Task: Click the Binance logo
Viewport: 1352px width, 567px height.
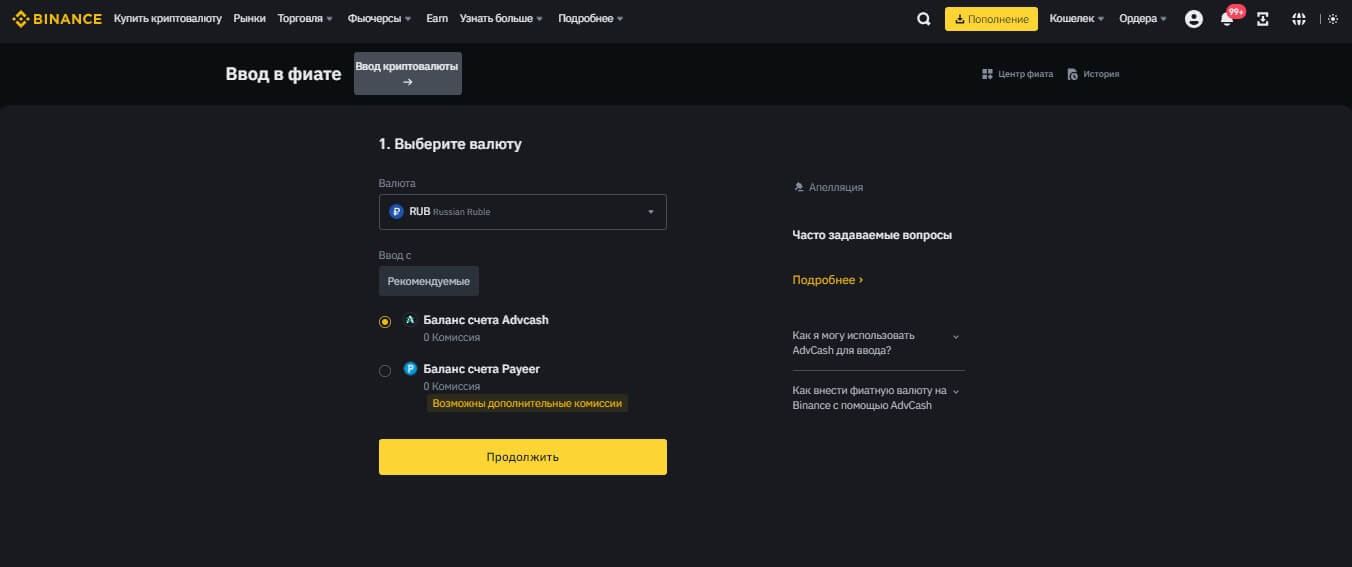Action: tap(57, 18)
